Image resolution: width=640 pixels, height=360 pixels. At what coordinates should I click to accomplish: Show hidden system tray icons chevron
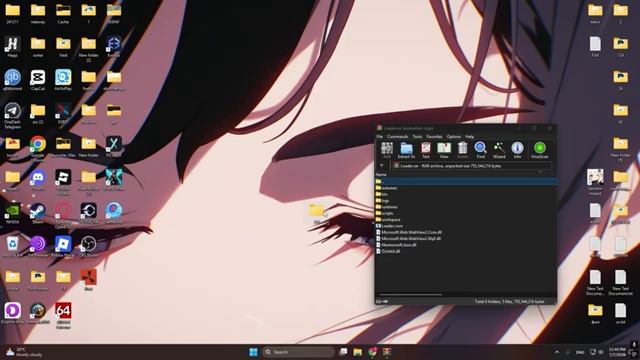[557, 352]
